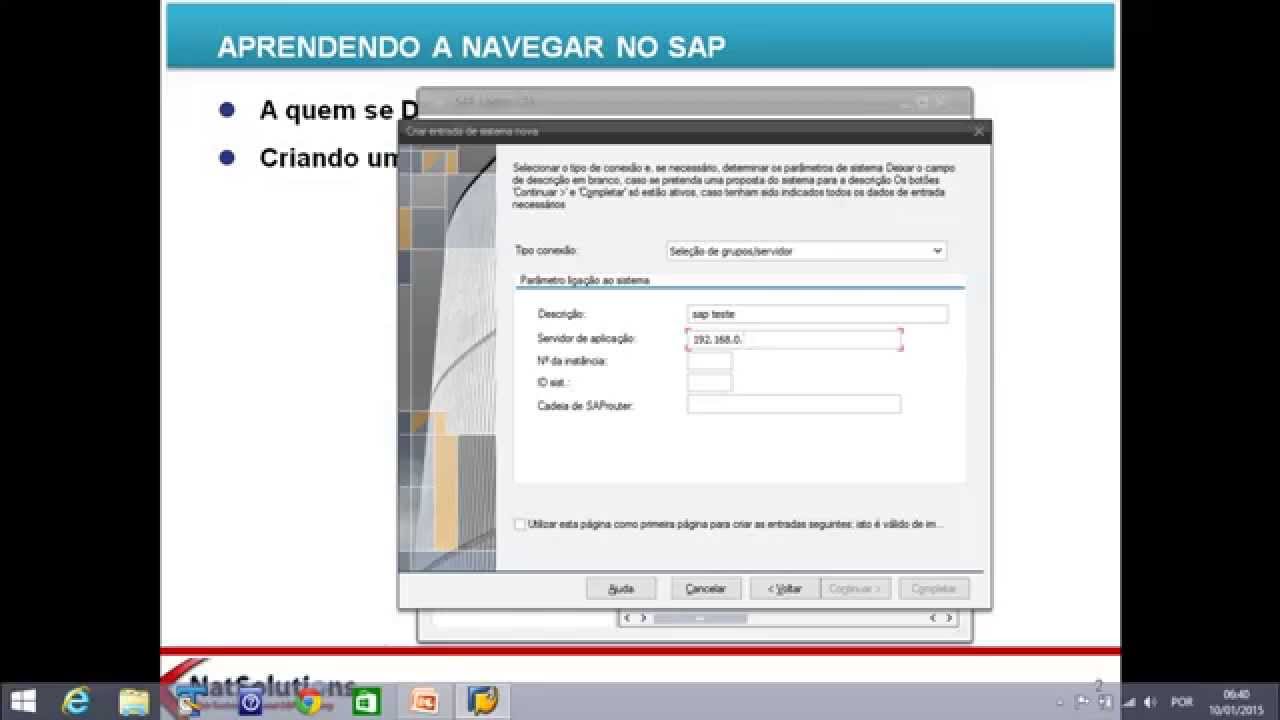
Task: Click the volume speaker tray icon
Action: 1150,702
